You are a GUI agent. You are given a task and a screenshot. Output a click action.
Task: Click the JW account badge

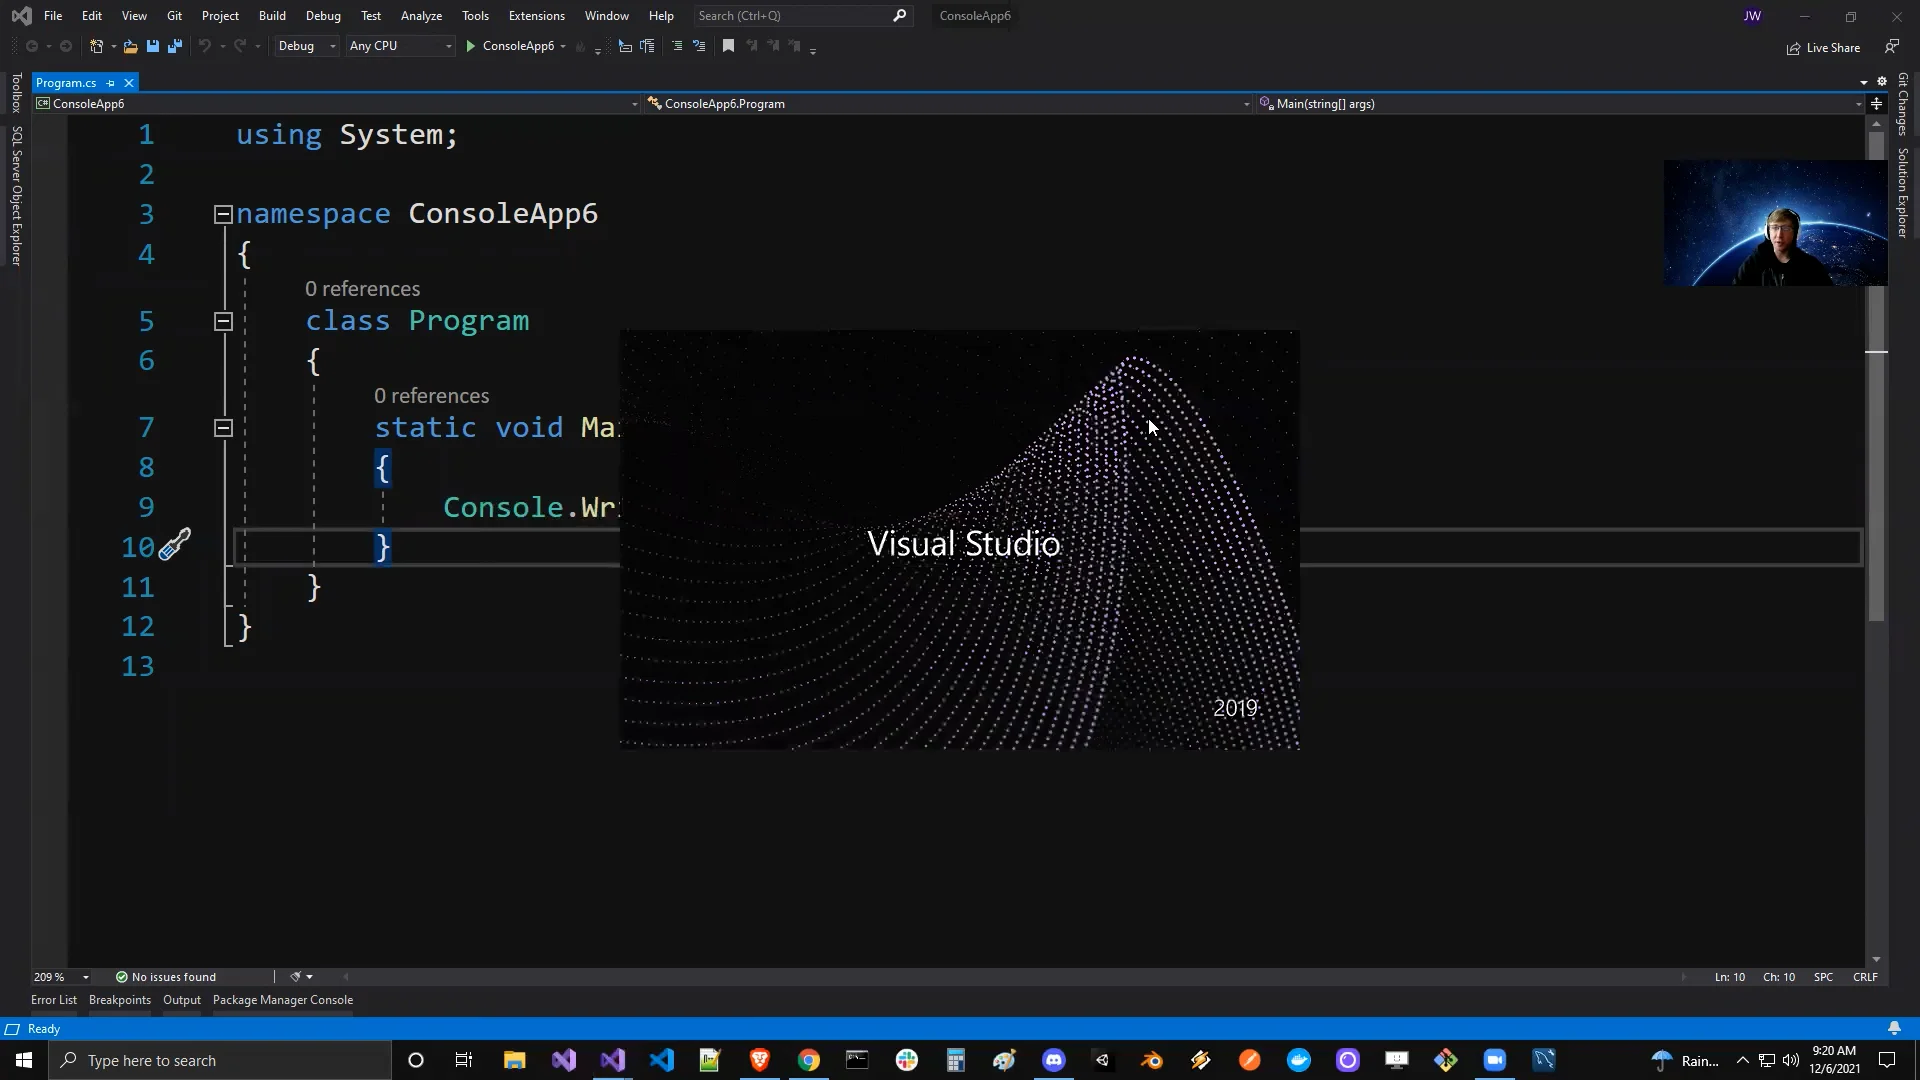[x=1752, y=16]
